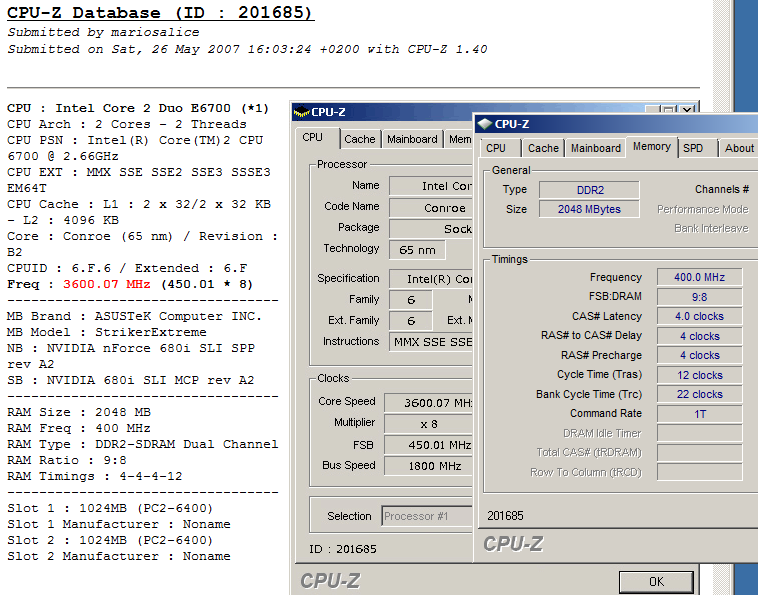The image size is (758, 595).
Task: Click the 'Slot 1 : 1024MB (PC2-6400)' line
Action: click(x=110, y=508)
